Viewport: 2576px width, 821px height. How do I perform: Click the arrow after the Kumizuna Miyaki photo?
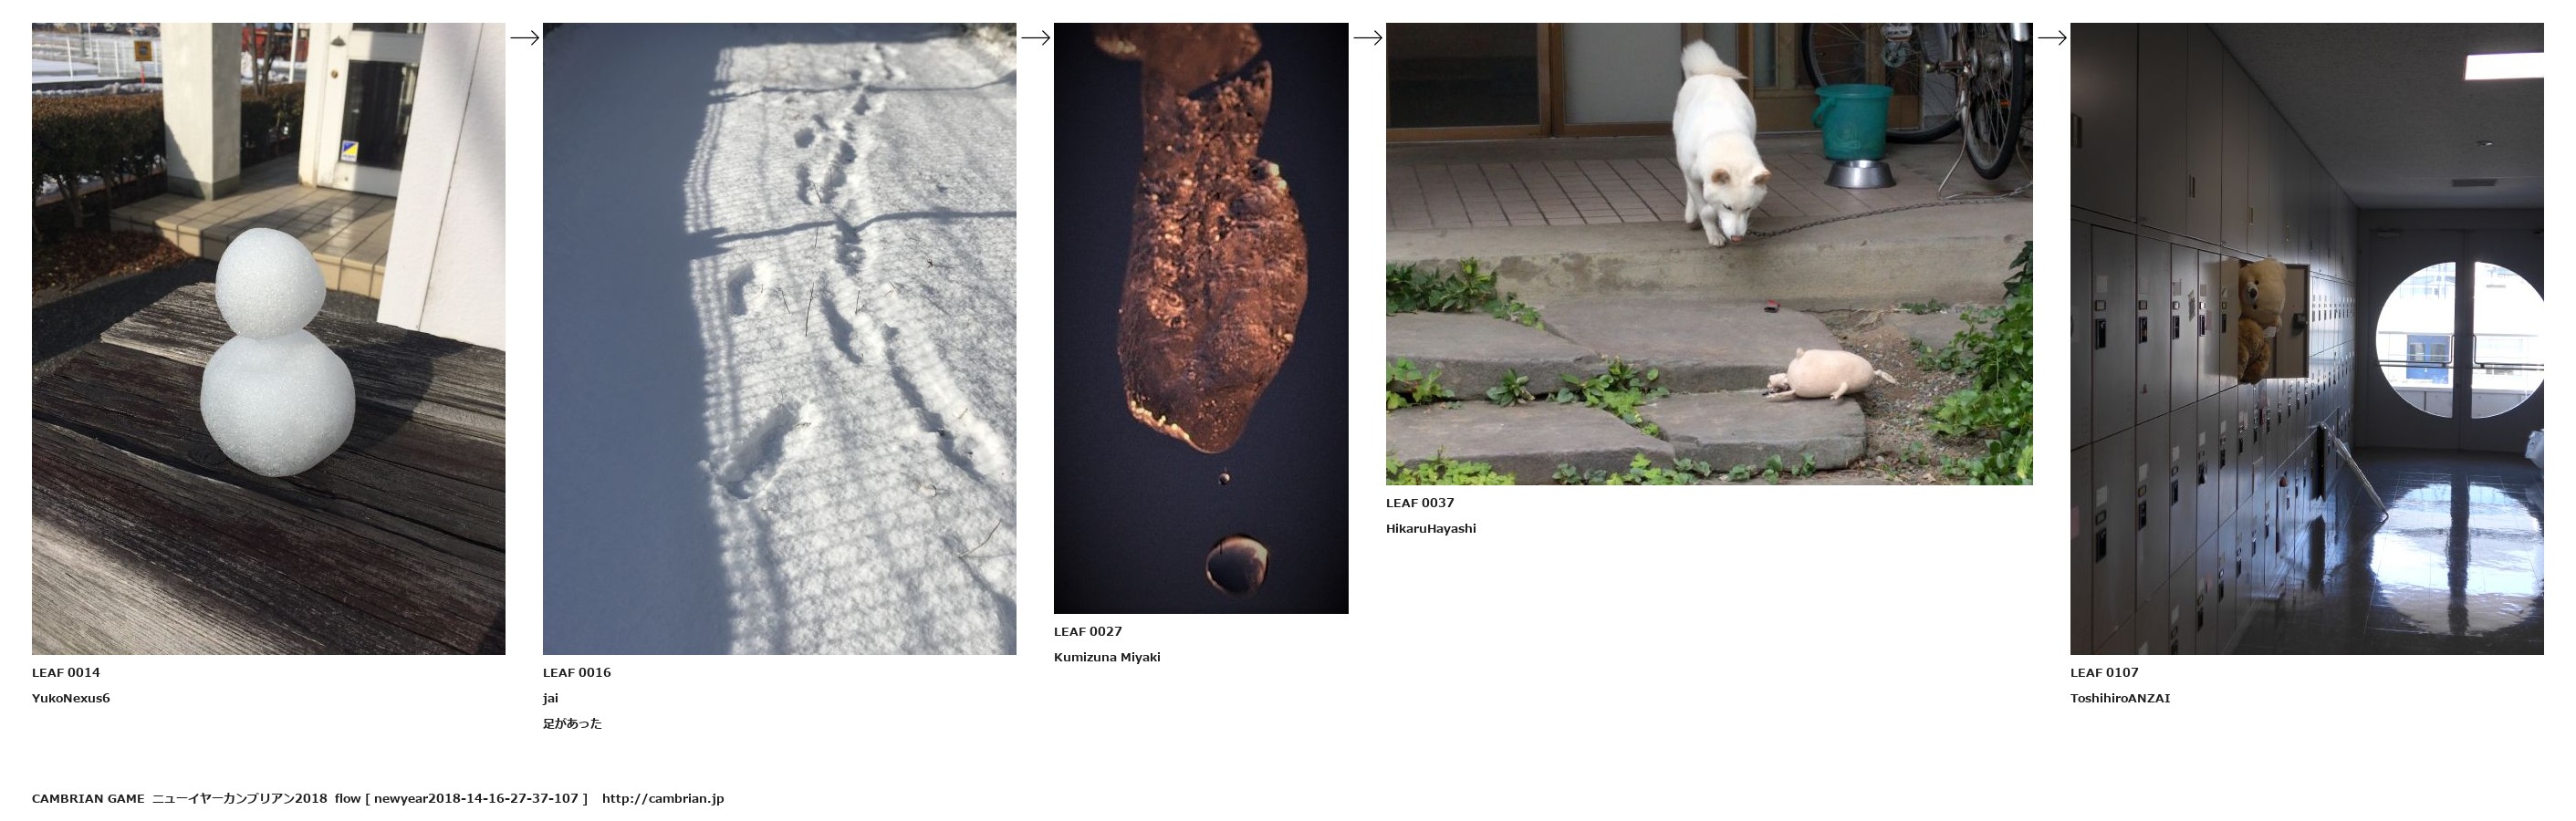1367,38
